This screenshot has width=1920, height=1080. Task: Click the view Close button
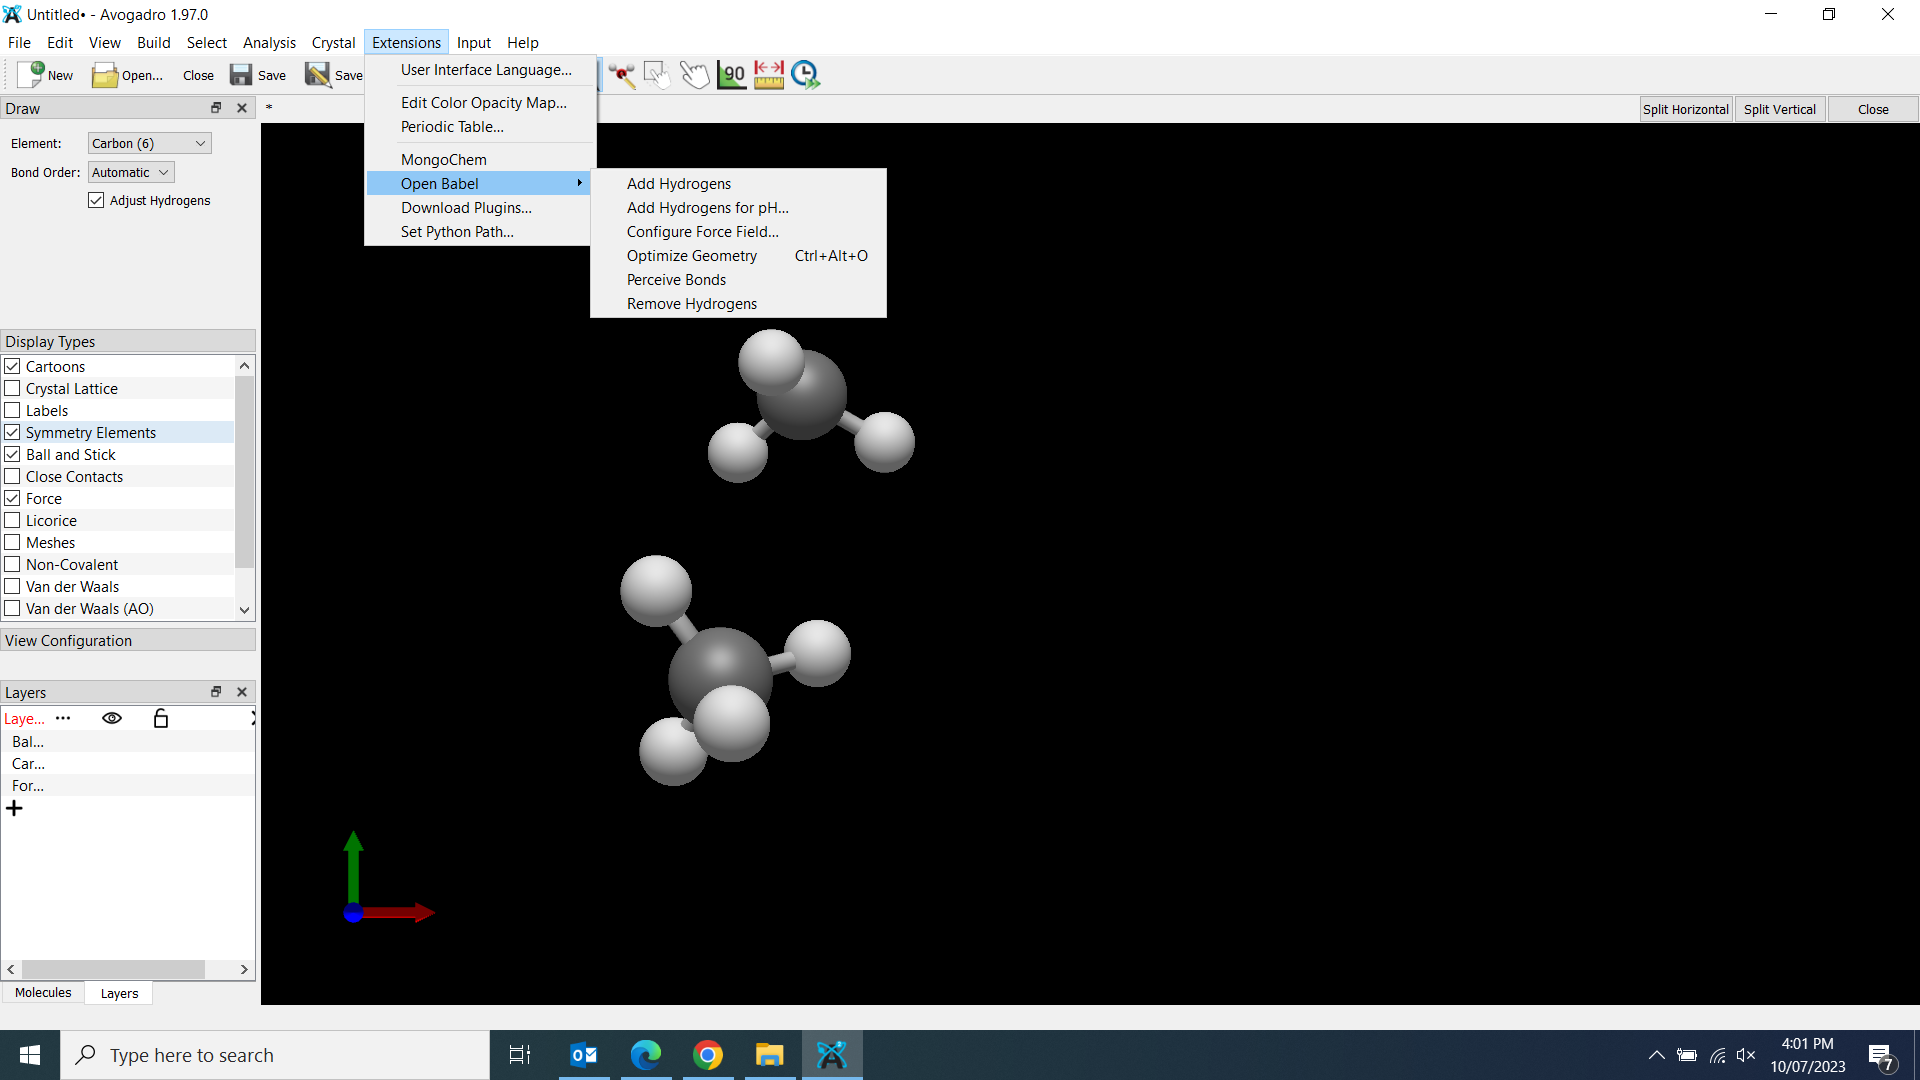tap(1873, 109)
